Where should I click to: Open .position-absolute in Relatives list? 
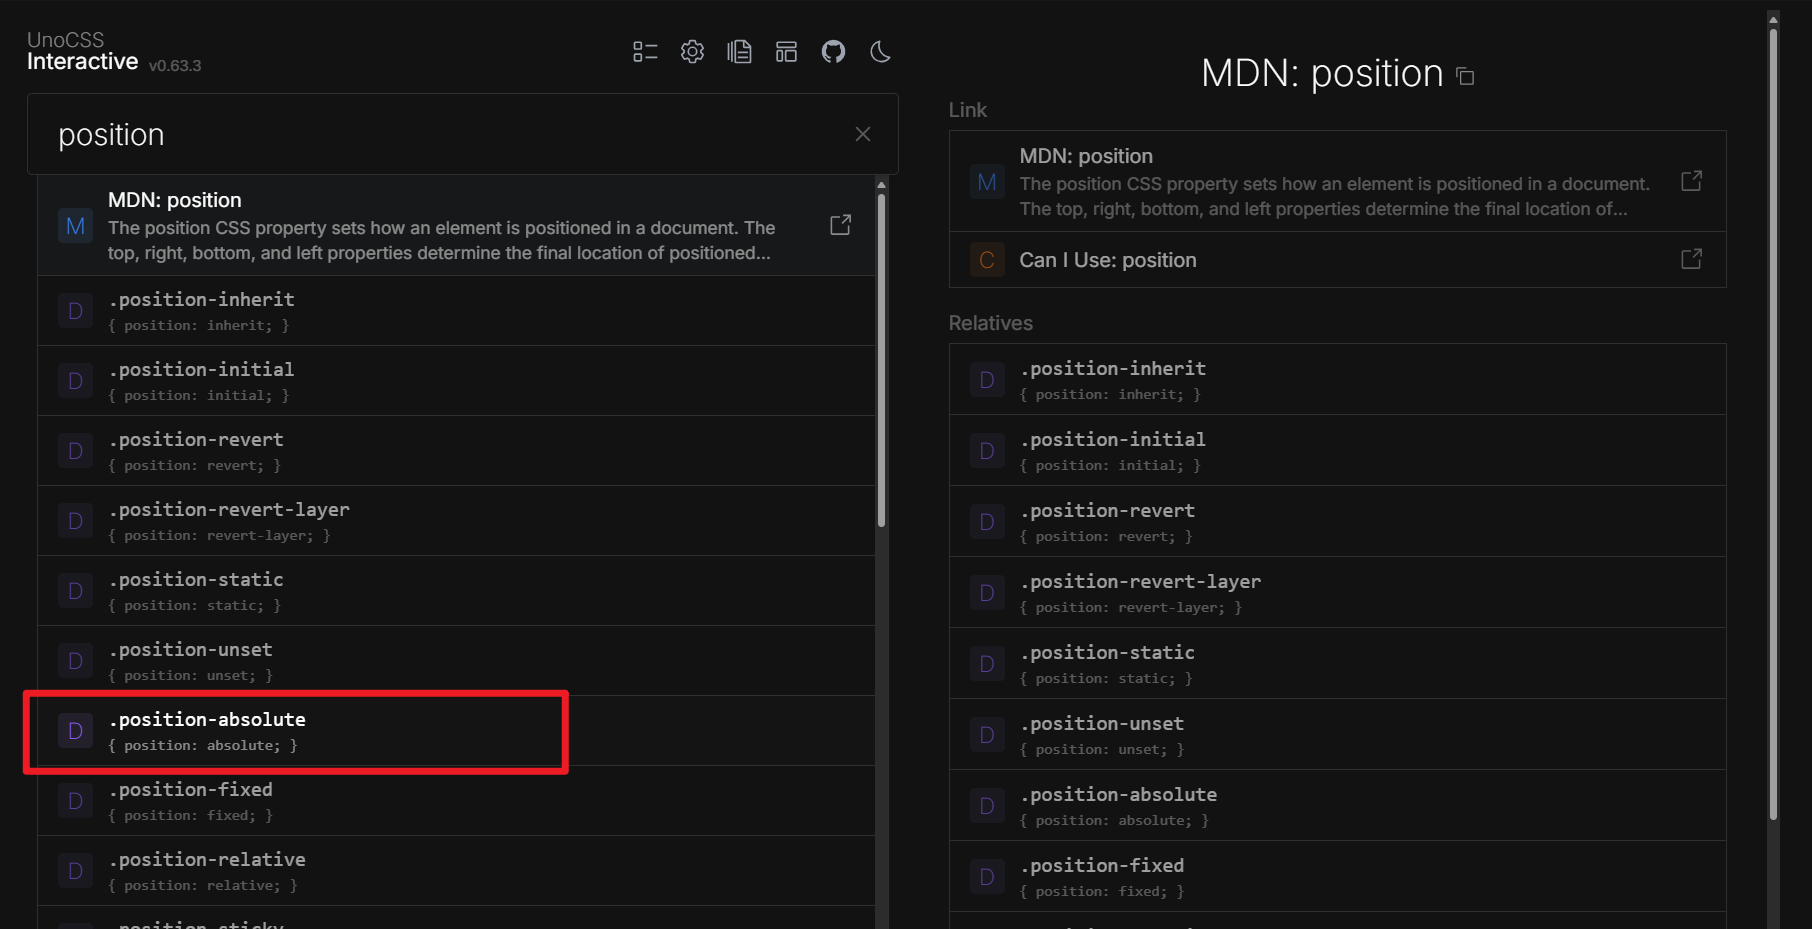click(x=1337, y=806)
